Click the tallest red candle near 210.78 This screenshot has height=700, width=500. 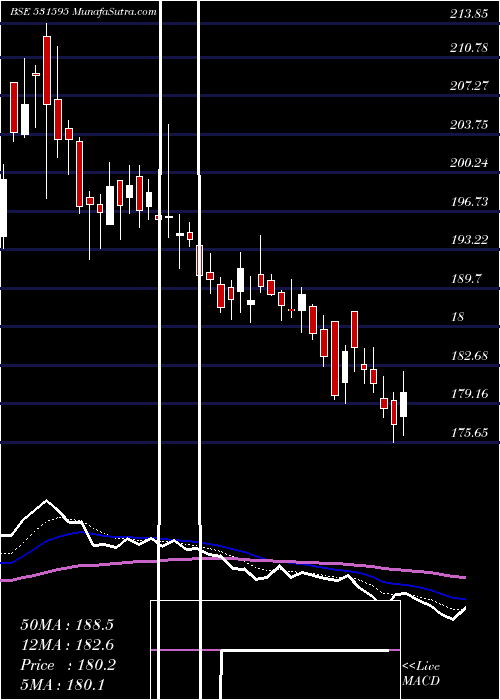(x=47, y=71)
